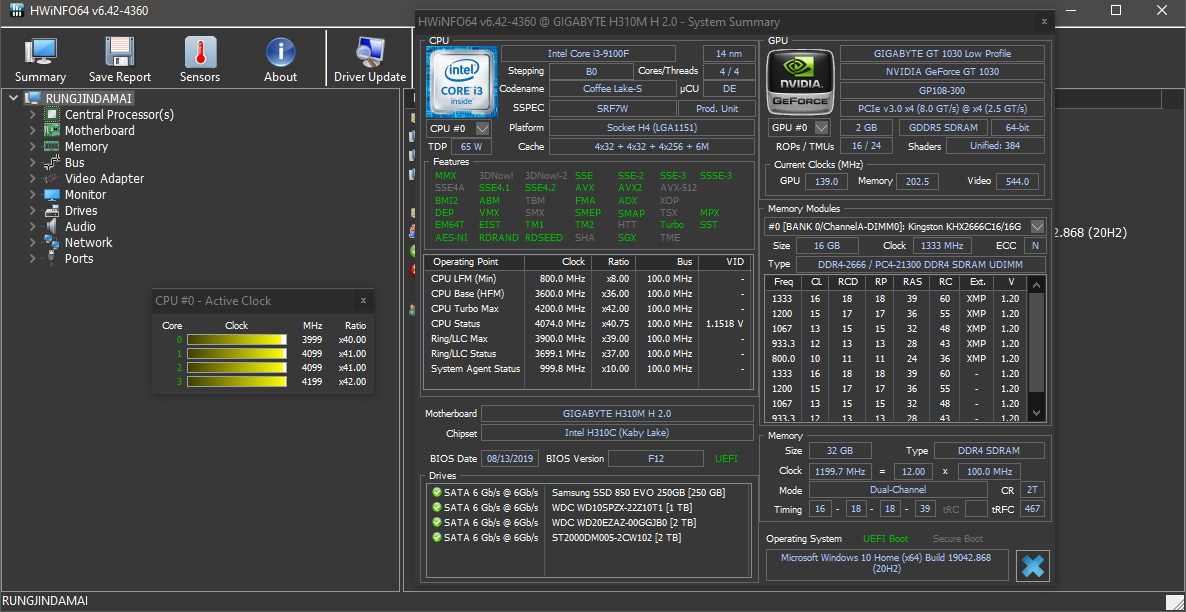Viewport: 1186px width, 612px height.
Task: Click the HWiNFO64 title bar app icon
Action: pos(16,11)
